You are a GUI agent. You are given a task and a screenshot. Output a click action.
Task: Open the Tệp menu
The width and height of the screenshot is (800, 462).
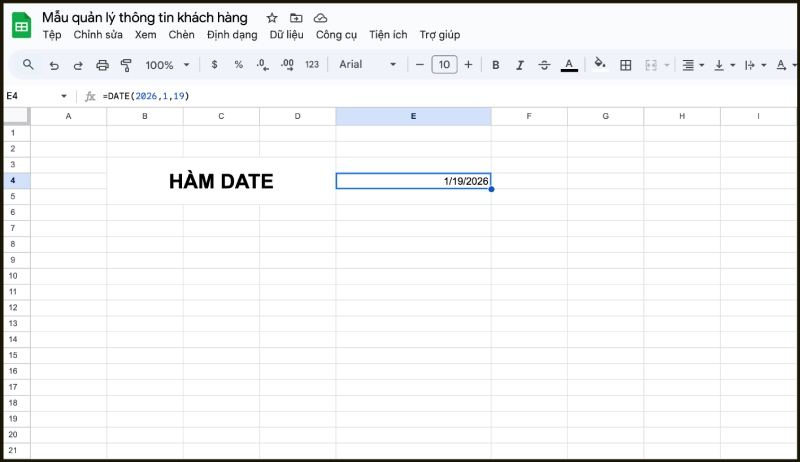pyautogui.click(x=52, y=35)
